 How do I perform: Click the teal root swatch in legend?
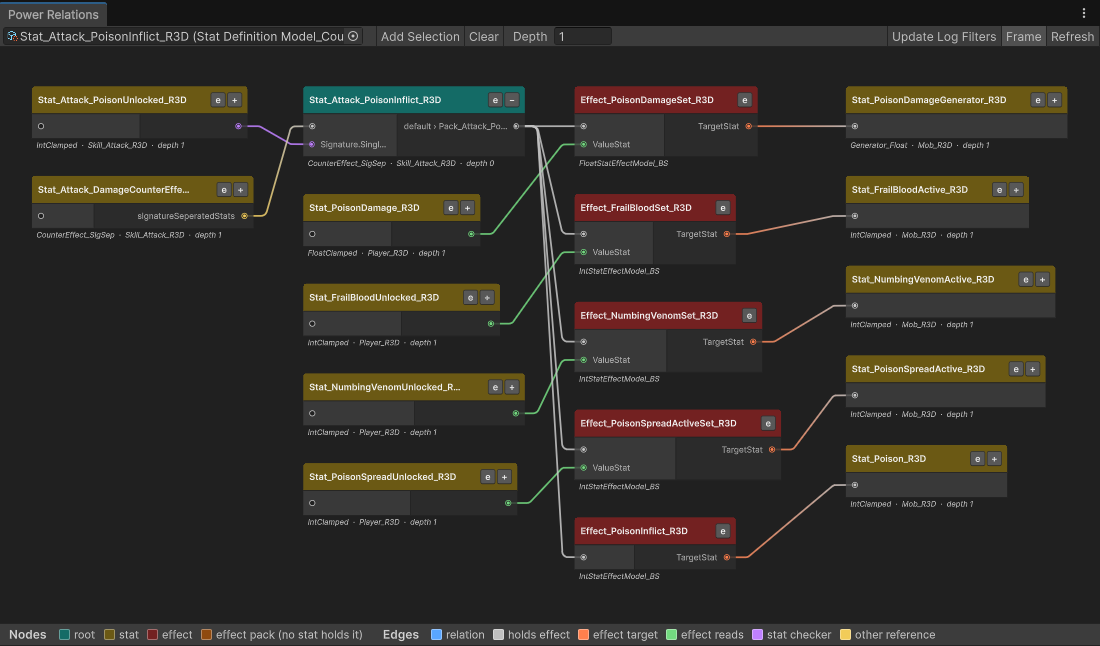pyautogui.click(x=65, y=635)
